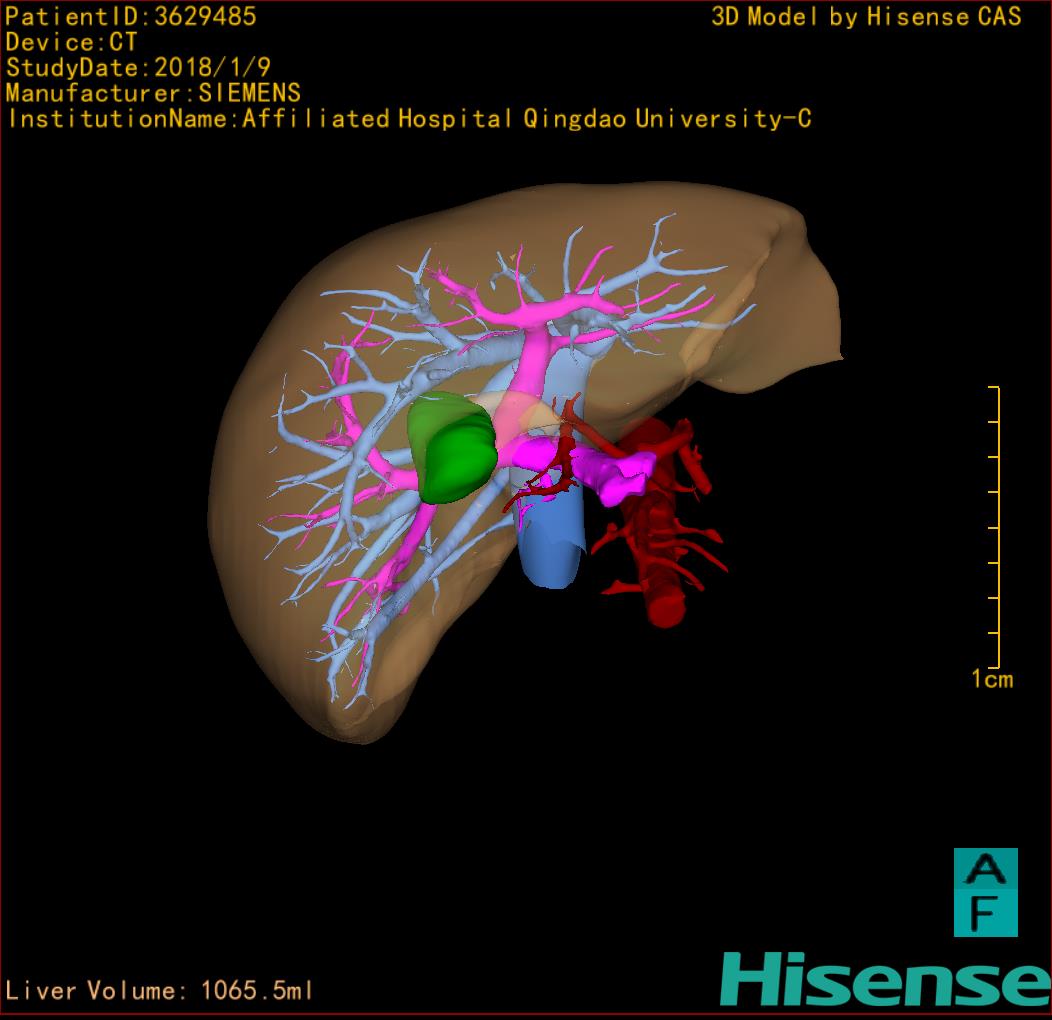The image size is (1052, 1020).
Task: Click the InstitutionName Affiliated Hospital Qingdao University text
Action: pyautogui.click(x=409, y=119)
